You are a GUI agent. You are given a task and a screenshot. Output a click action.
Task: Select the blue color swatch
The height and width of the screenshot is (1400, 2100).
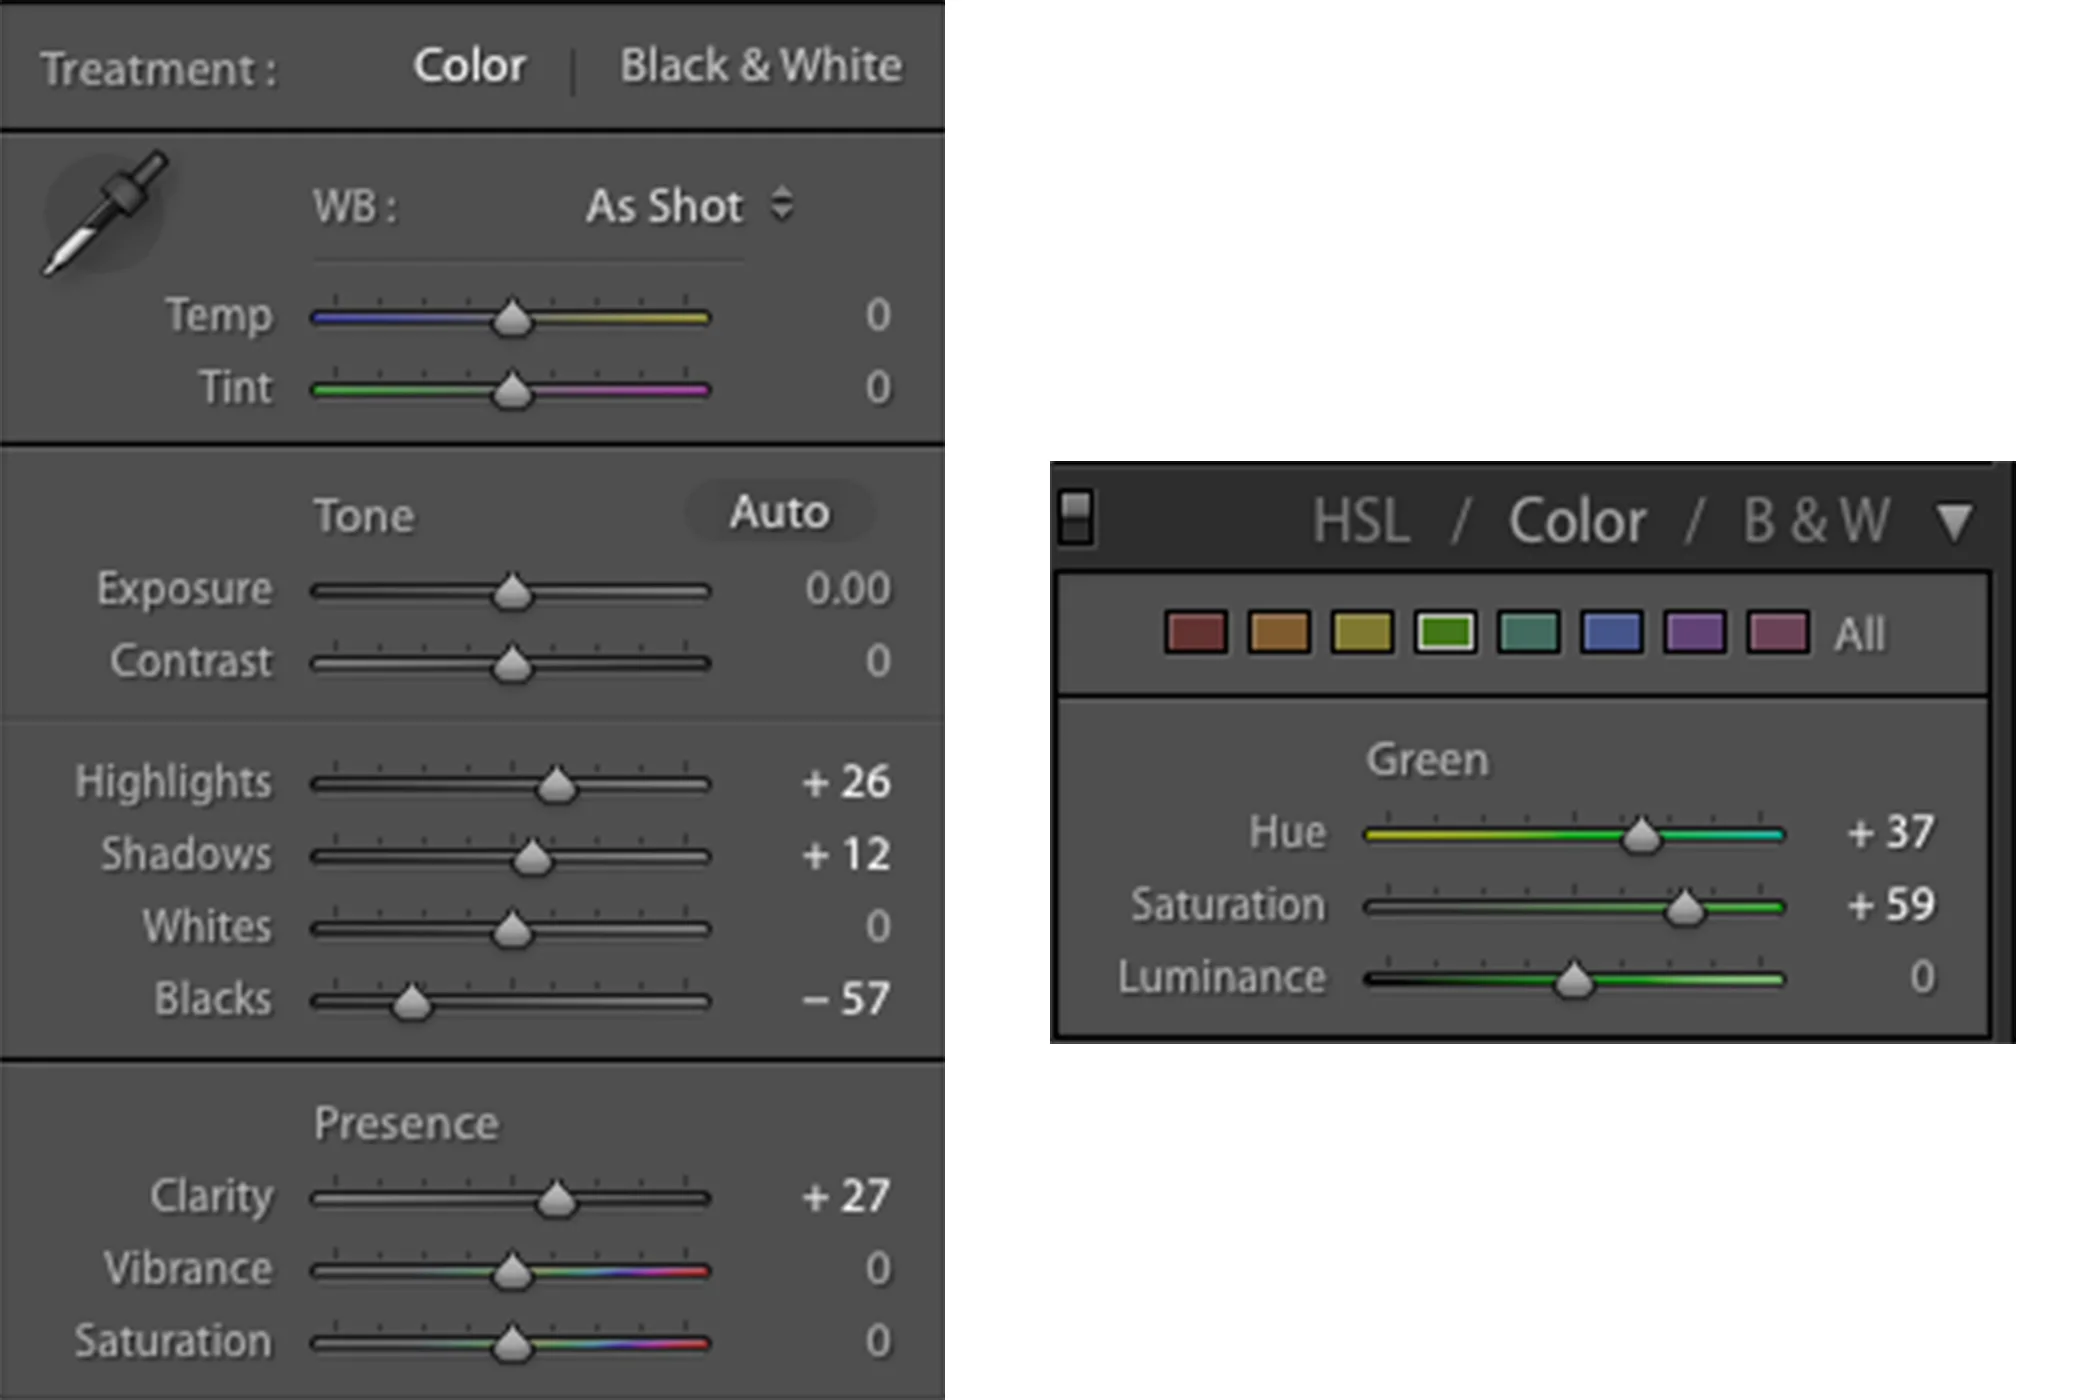coord(1611,633)
